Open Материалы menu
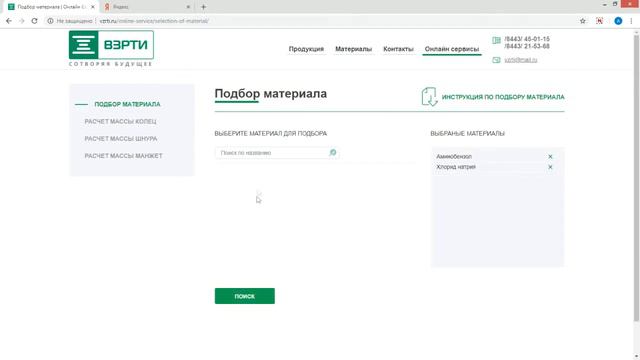This screenshot has width=640, height=360. point(353,49)
